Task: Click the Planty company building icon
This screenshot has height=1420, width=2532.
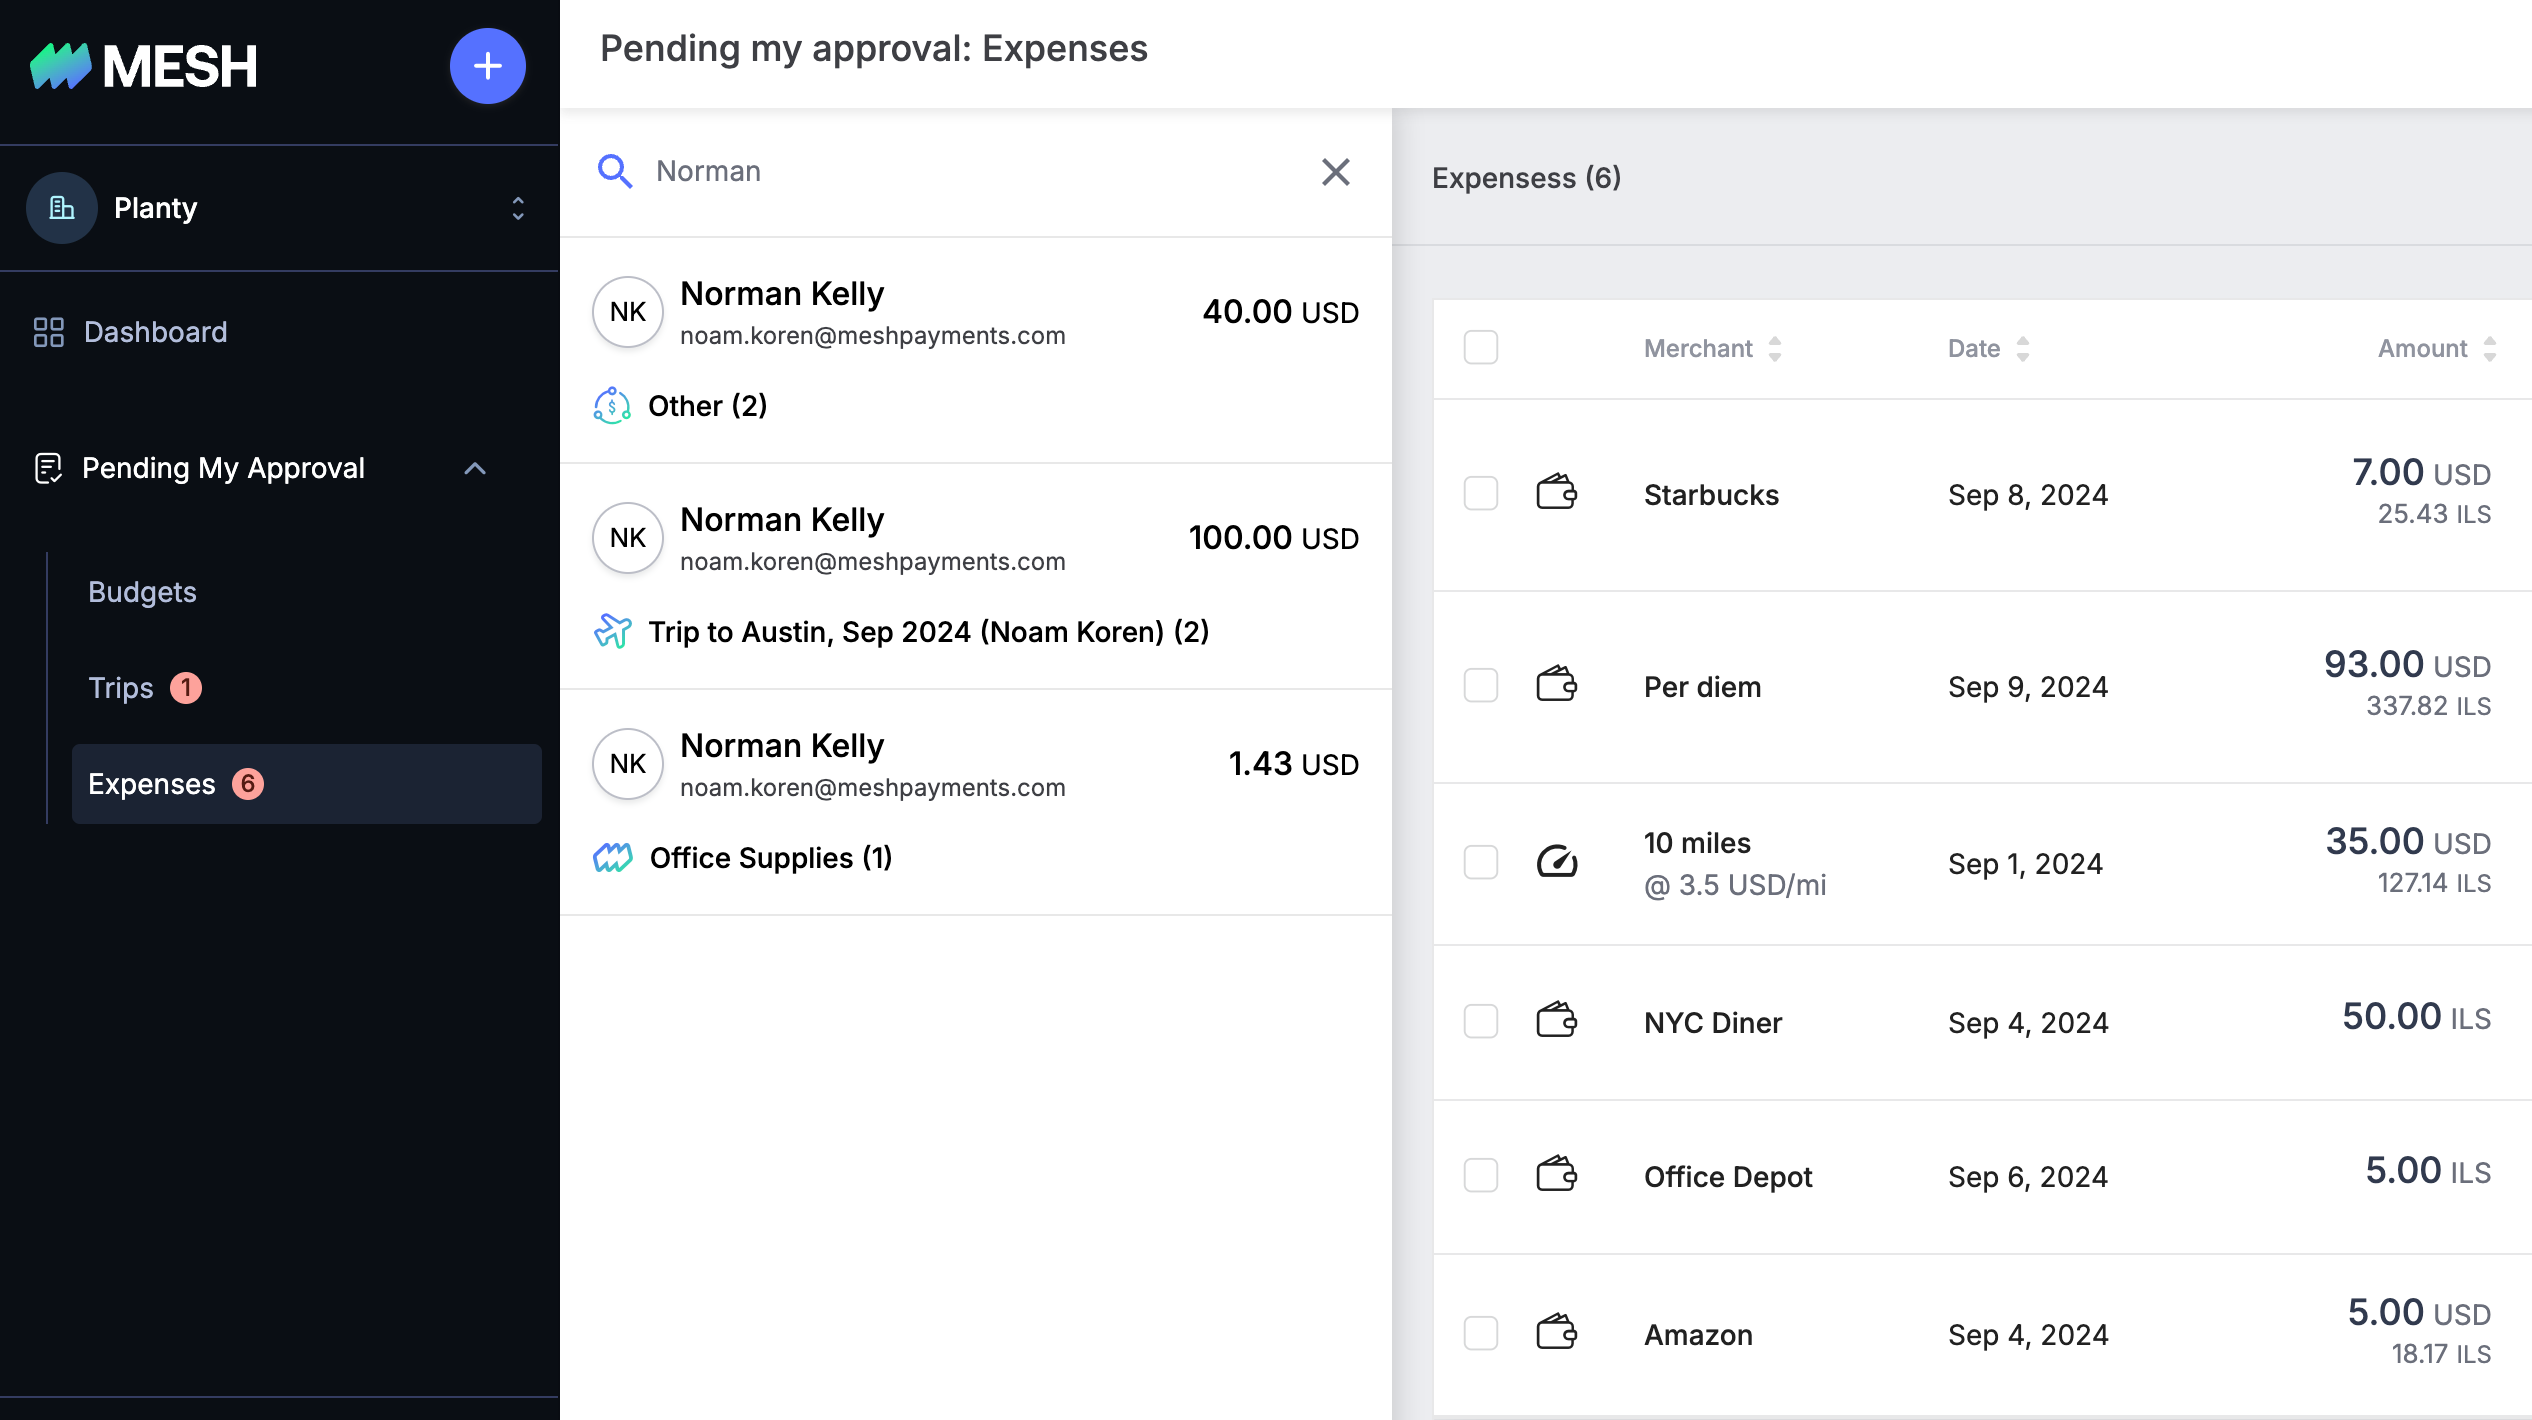Action: tap(62, 208)
